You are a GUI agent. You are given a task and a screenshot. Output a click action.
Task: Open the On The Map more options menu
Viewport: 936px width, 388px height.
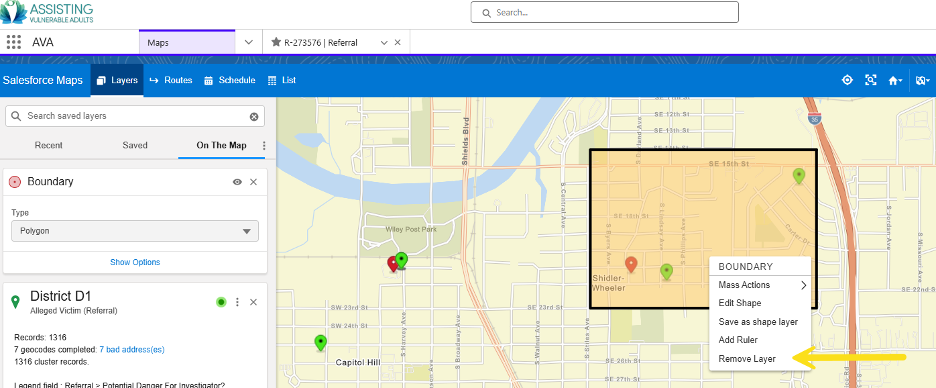coord(264,146)
